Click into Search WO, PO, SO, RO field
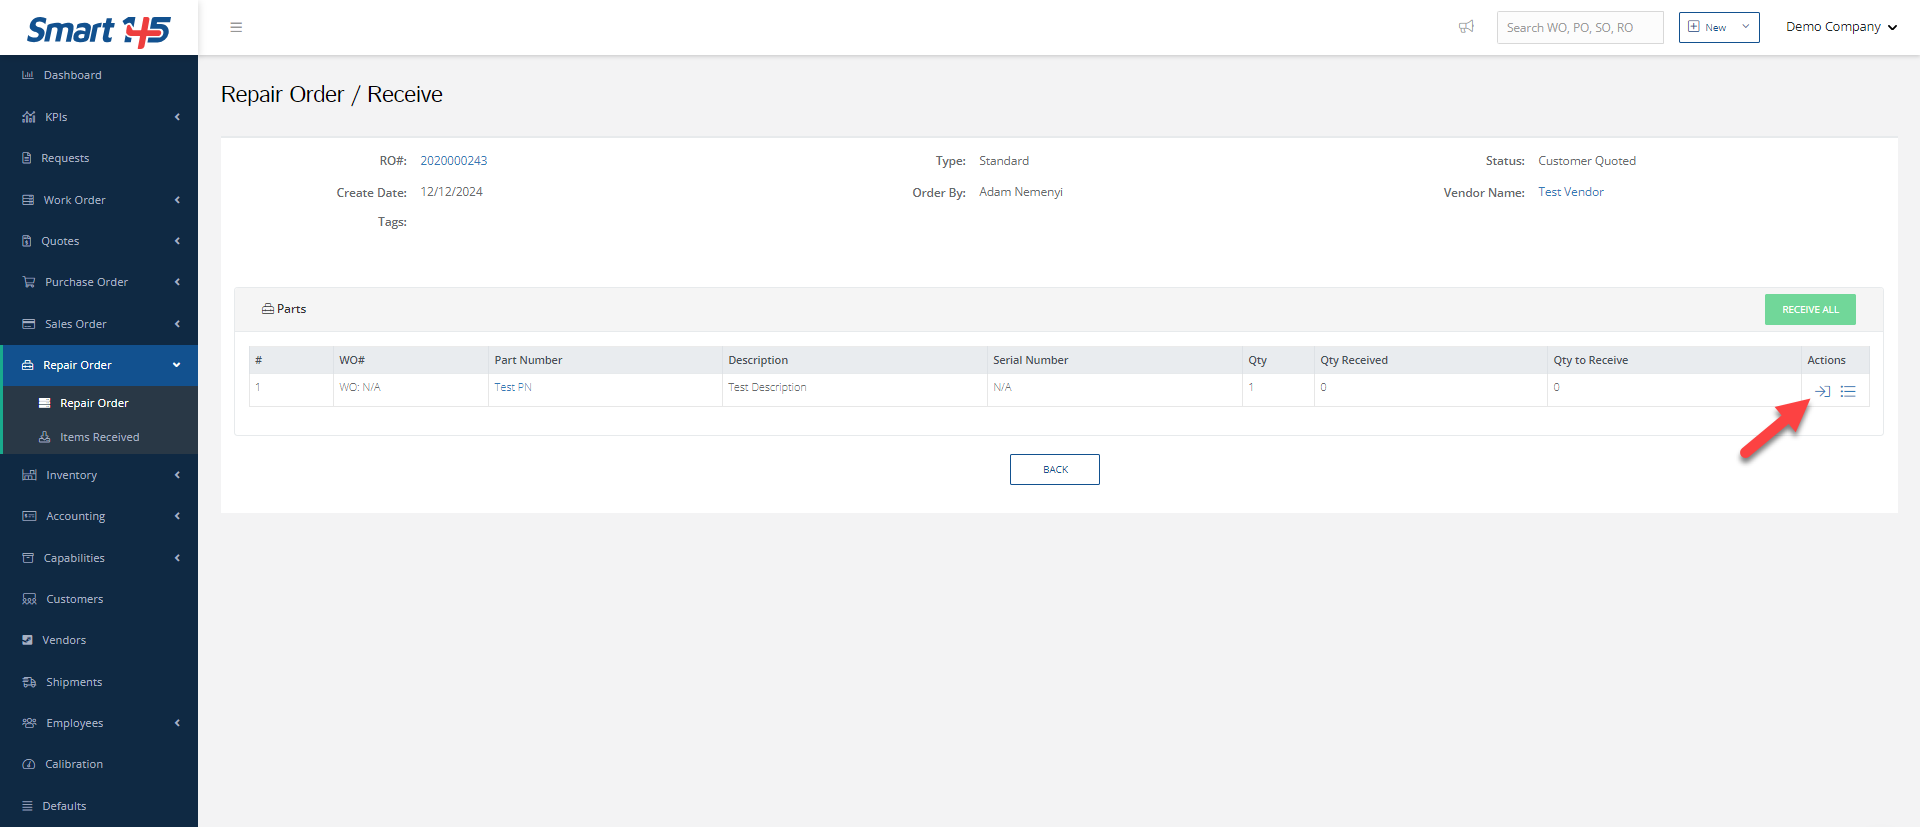The image size is (1920, 827). [1580, 27]
